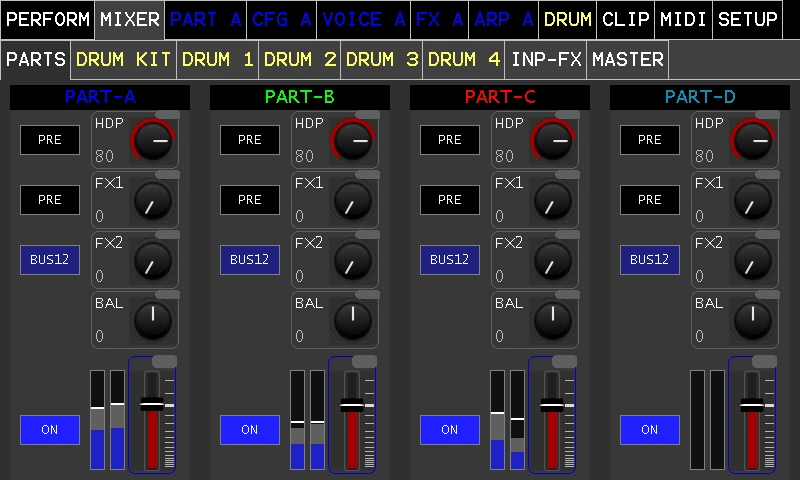Select the DRUM 1 sub-tab
Image resolution: width=800 pixels, height=480 pixels.
pos(218,60)
